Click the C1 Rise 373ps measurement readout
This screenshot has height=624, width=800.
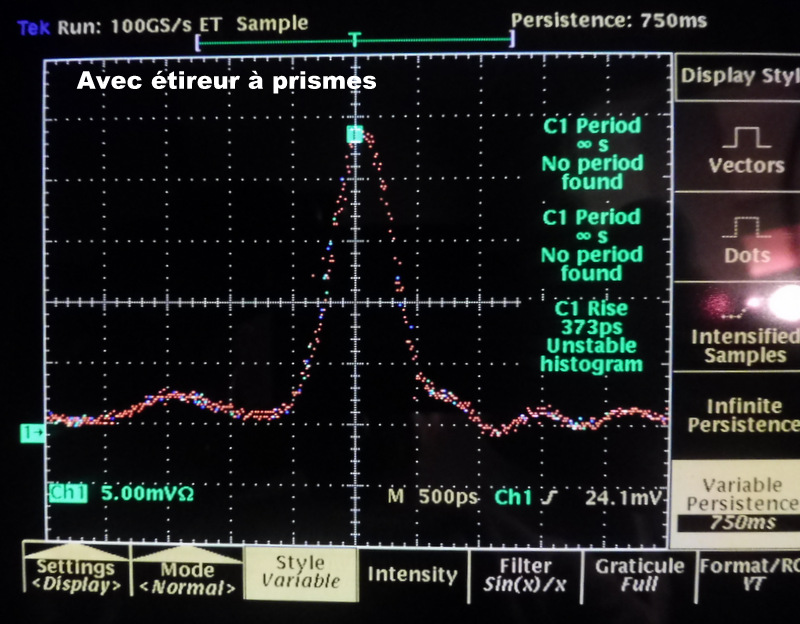591,337
